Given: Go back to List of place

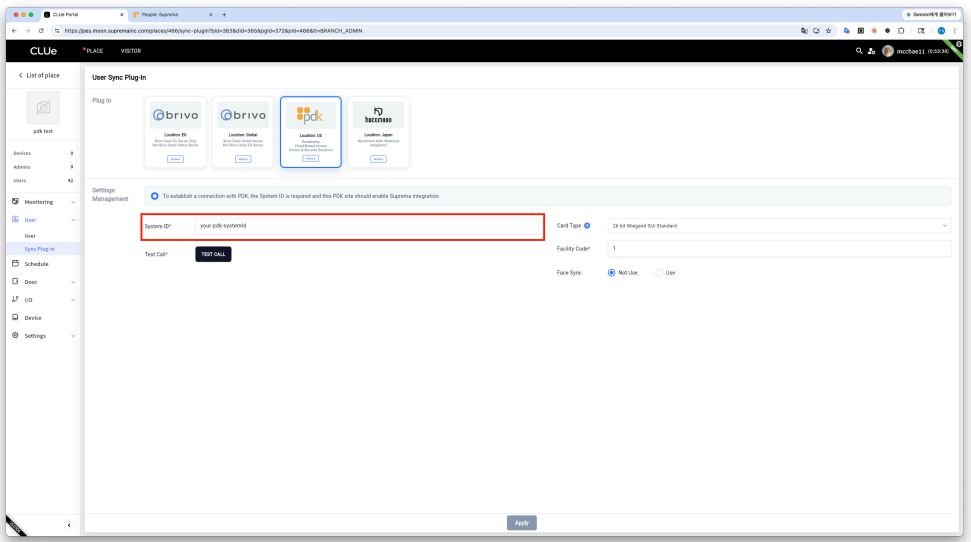Looking at the screenshot, I should [x=39, y=76].
